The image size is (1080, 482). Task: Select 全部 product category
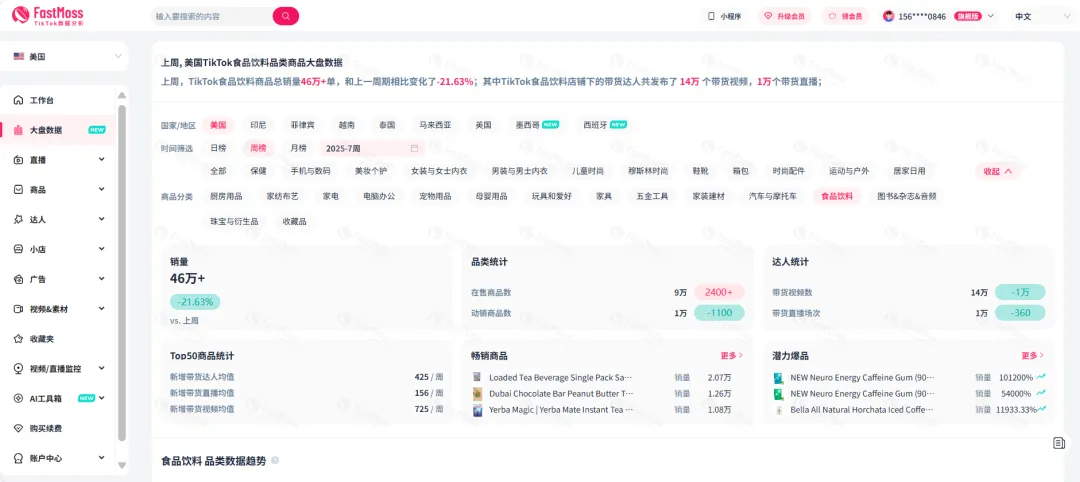[218, 171]
